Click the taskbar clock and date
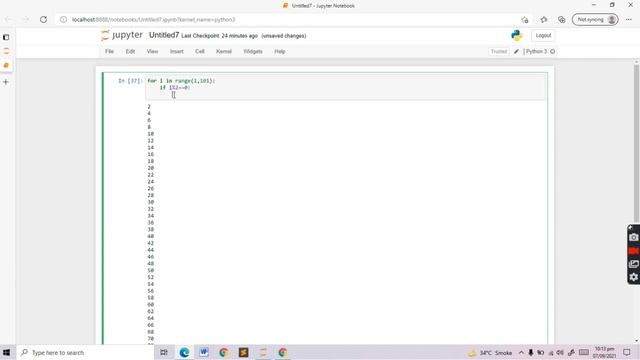Viewport: 640px width, 360px height. coord(604,353)
